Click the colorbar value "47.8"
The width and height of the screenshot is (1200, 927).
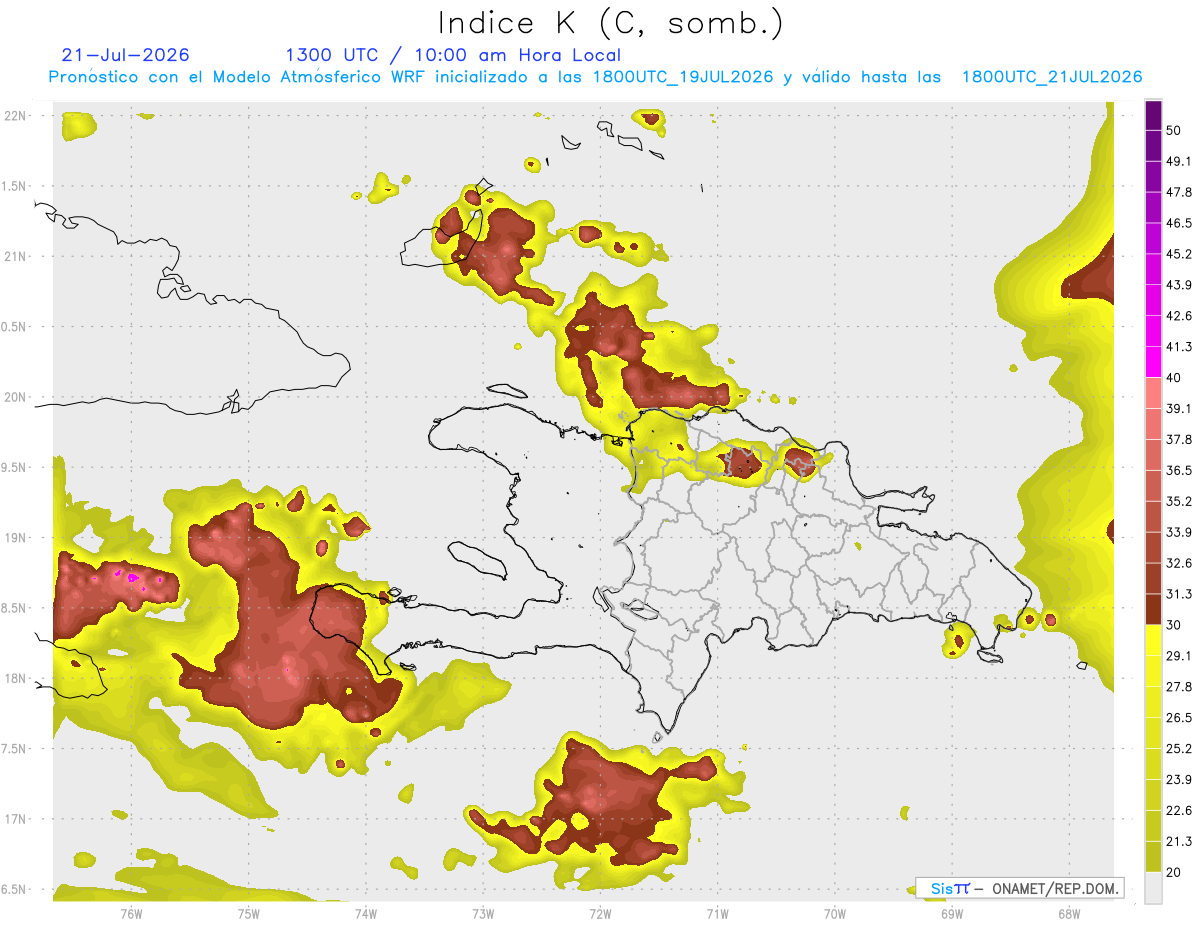pyautogui.click(x=1179, y=192)
